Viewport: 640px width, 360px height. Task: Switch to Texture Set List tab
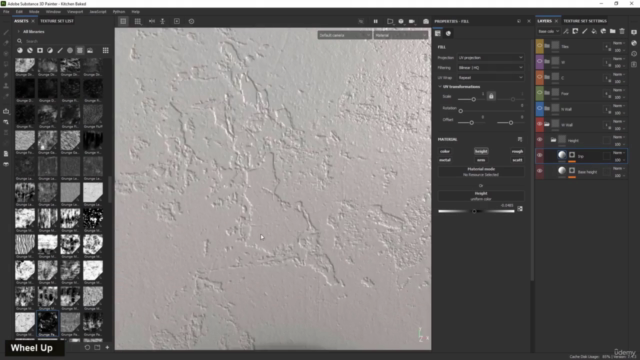pos(57,21)
